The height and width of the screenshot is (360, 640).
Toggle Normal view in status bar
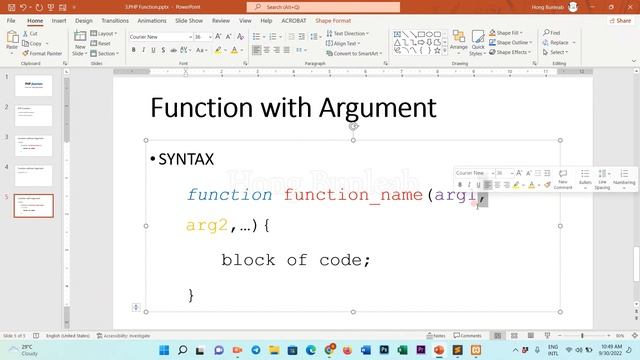tap(498, 336)
